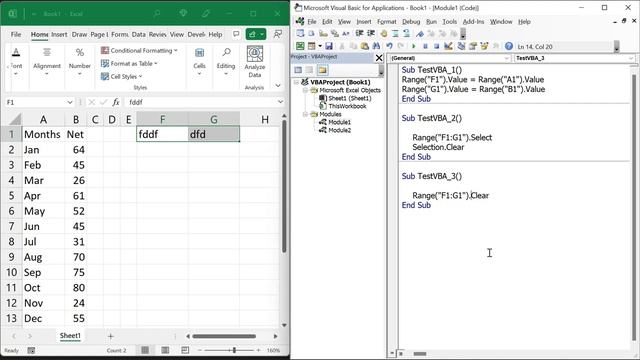Select Sheet1 (Sheet1) in project tree
This screenshot has width=640, height=360.
coord(350,98)
